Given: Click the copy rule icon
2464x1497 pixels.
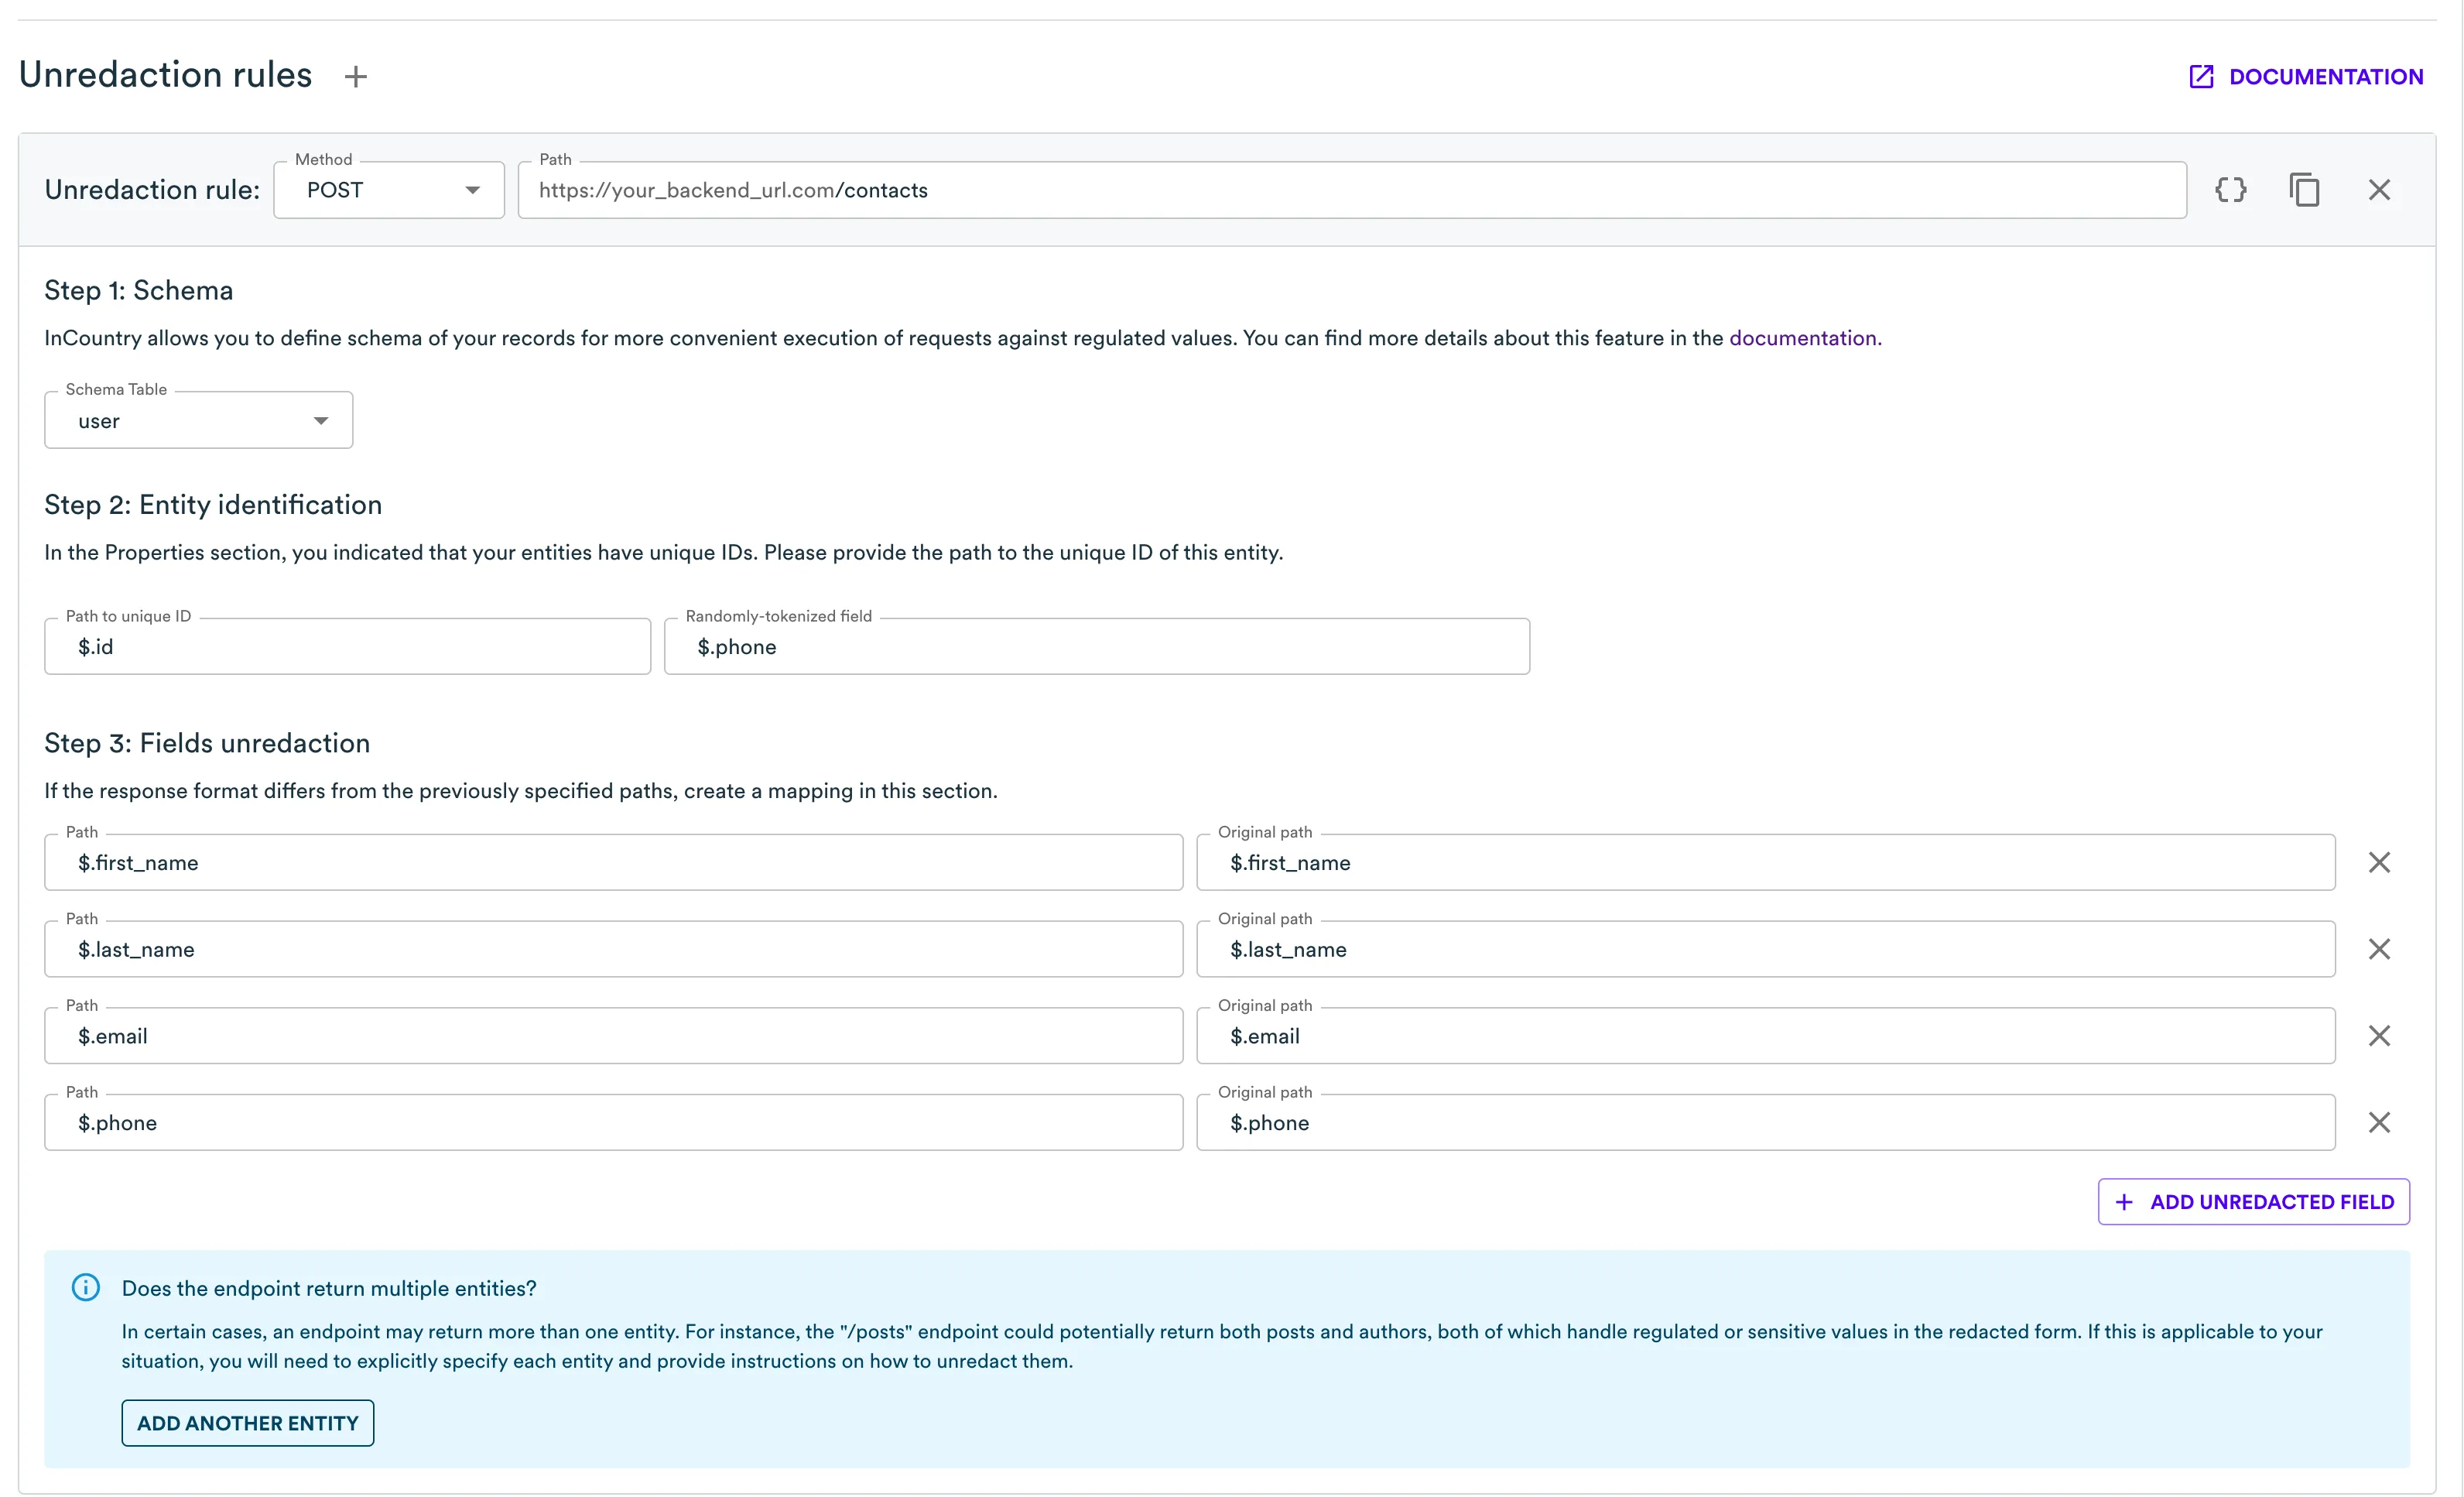Looking at the screenshot, I should 2305,190.
